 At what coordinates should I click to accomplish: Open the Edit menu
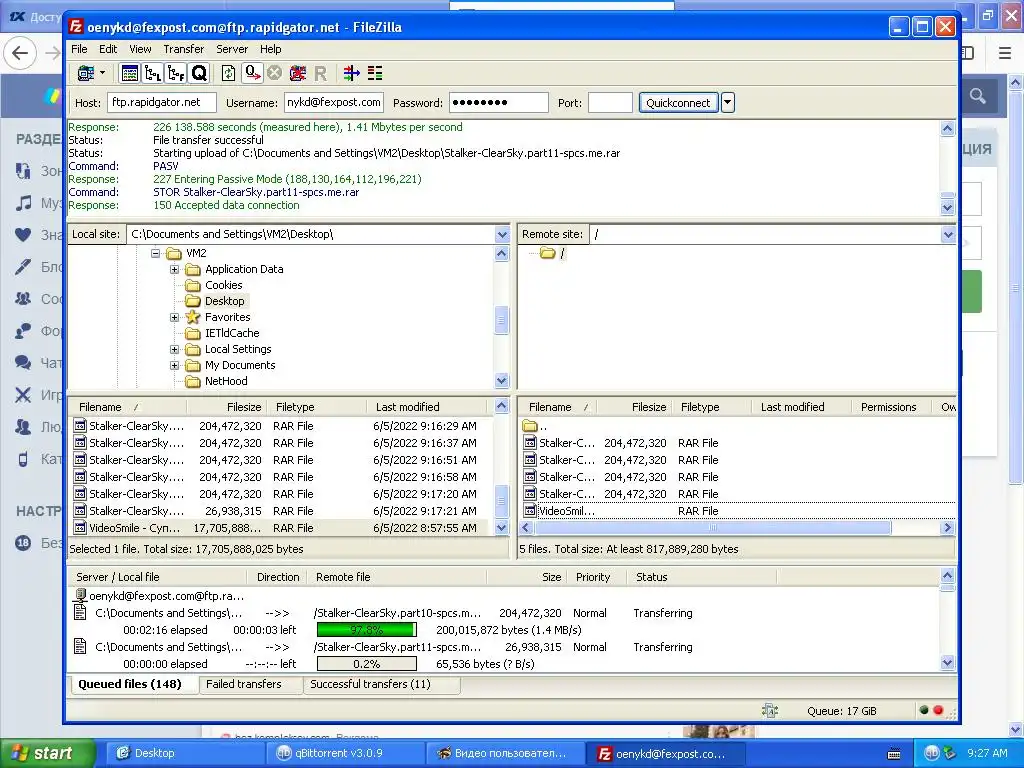tap(108, 49)
